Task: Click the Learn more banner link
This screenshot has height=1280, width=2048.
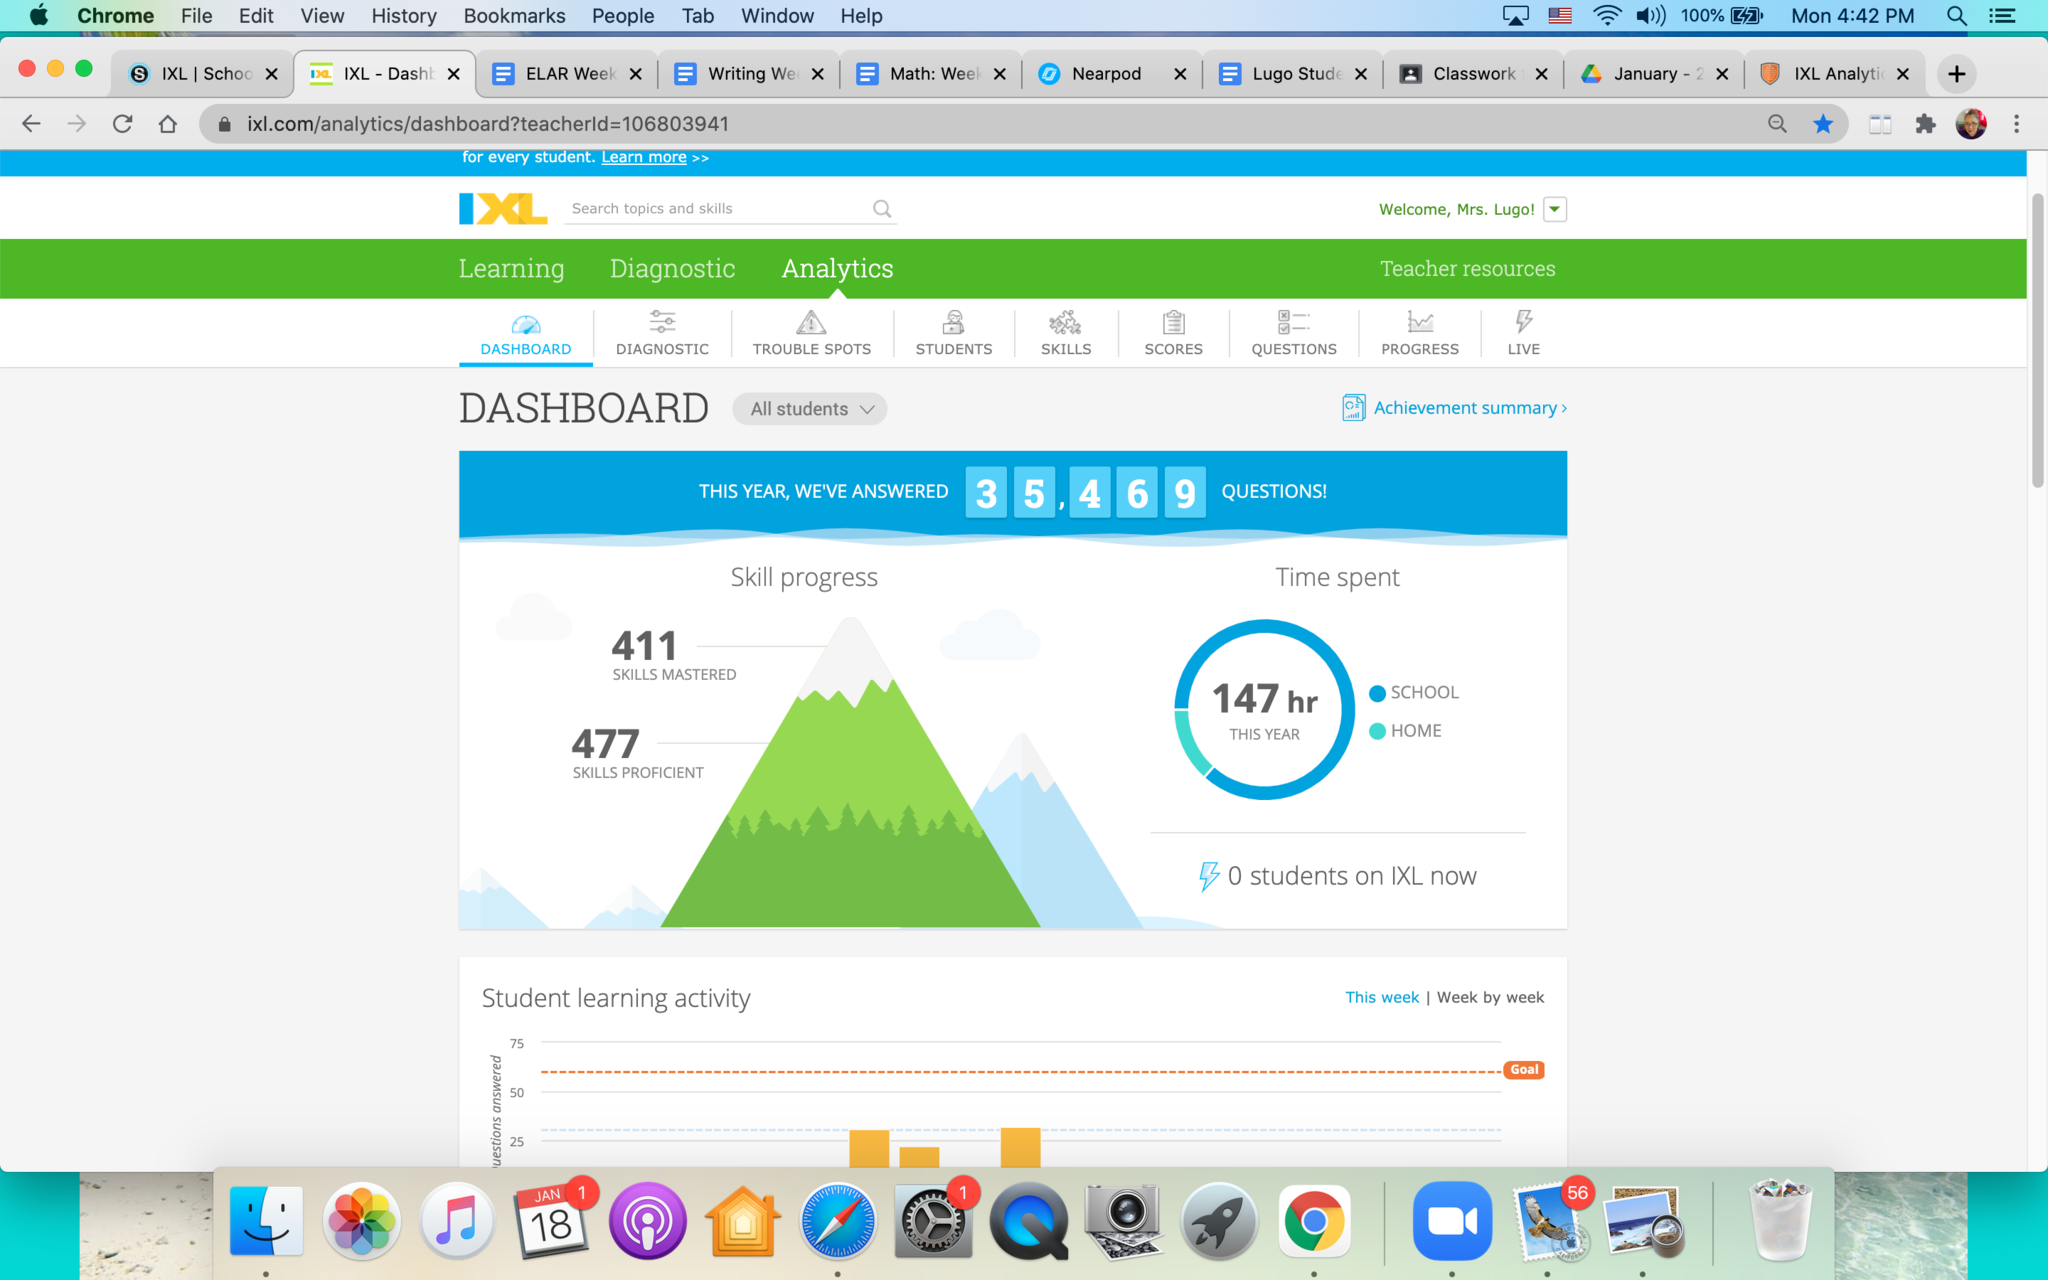Action: pos(643,157)
